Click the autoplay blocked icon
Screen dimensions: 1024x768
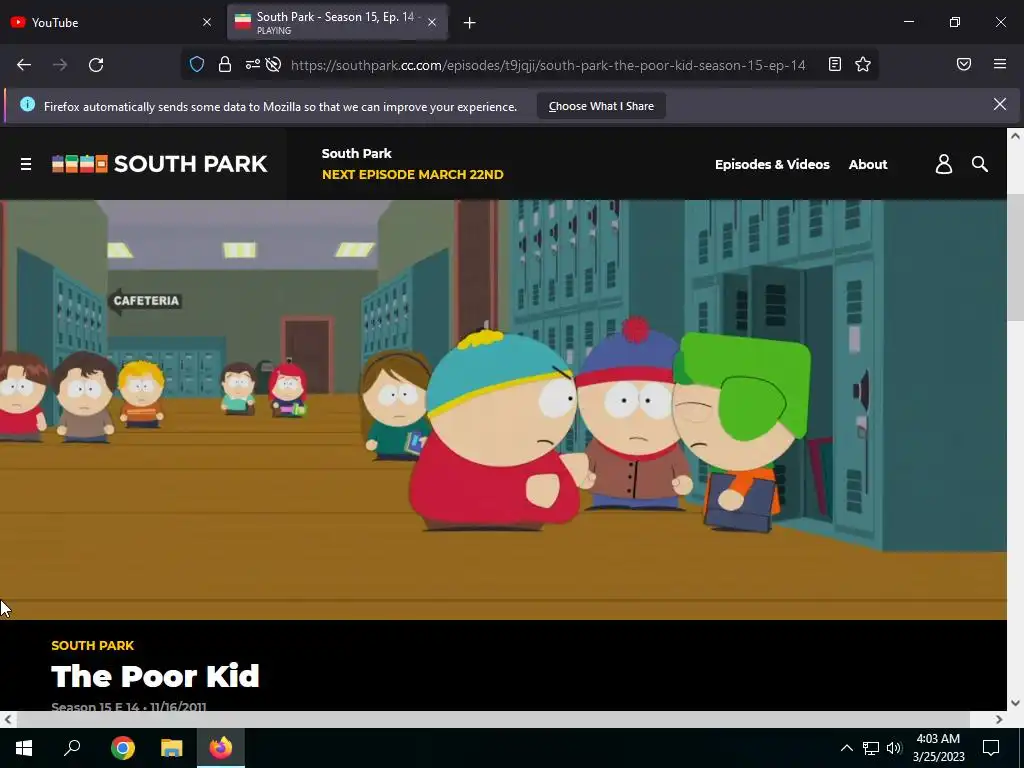(274, 64)
